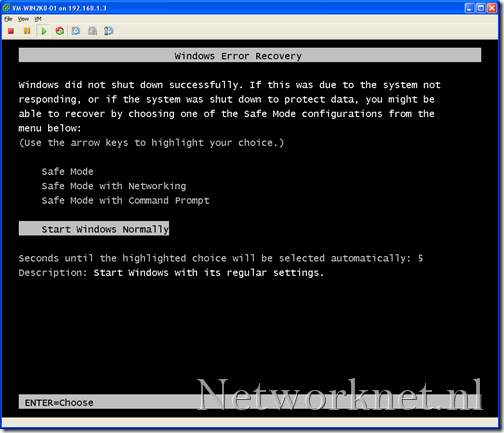Image resolution: width=504 pixels, height=433 pixels.
Task: Minimize the VM console window
Action: (469, 8)
